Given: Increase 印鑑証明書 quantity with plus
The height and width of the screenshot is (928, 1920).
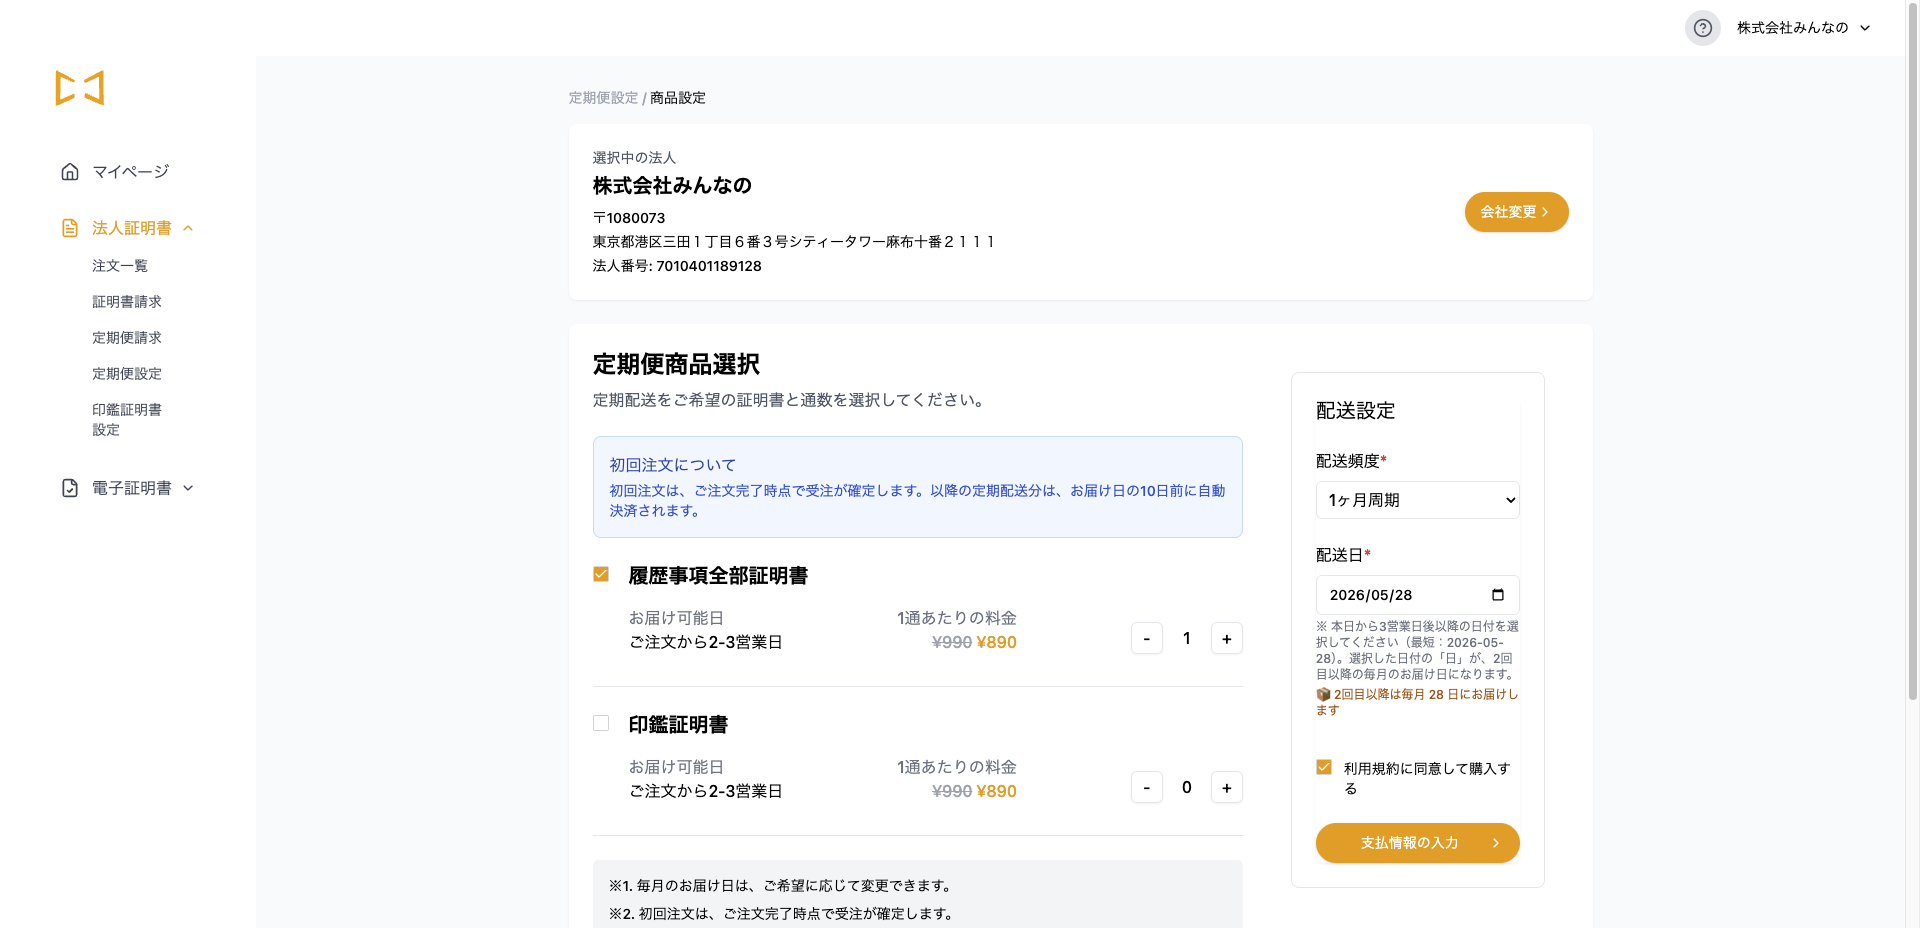Looking at the screenshot, I should (x=1227, y=787).
